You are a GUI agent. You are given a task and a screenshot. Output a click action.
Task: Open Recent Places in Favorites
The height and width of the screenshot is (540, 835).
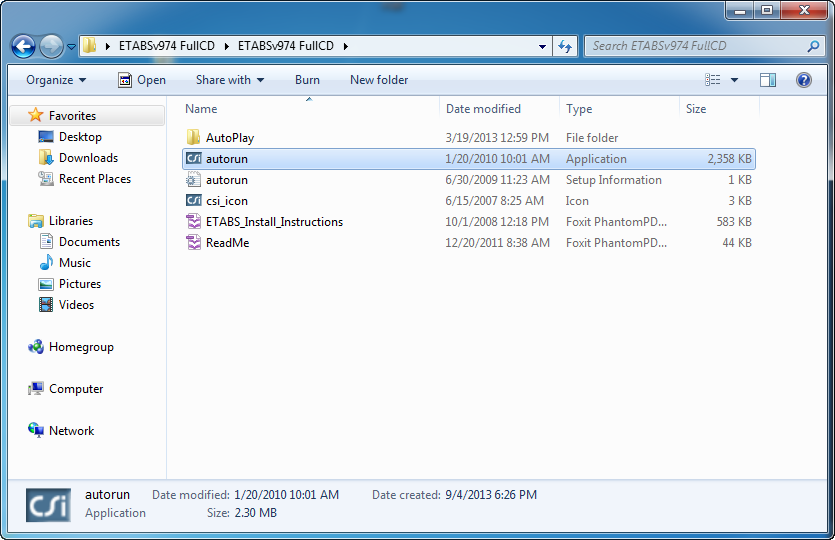pyautogui.click(x=95, y=179)
